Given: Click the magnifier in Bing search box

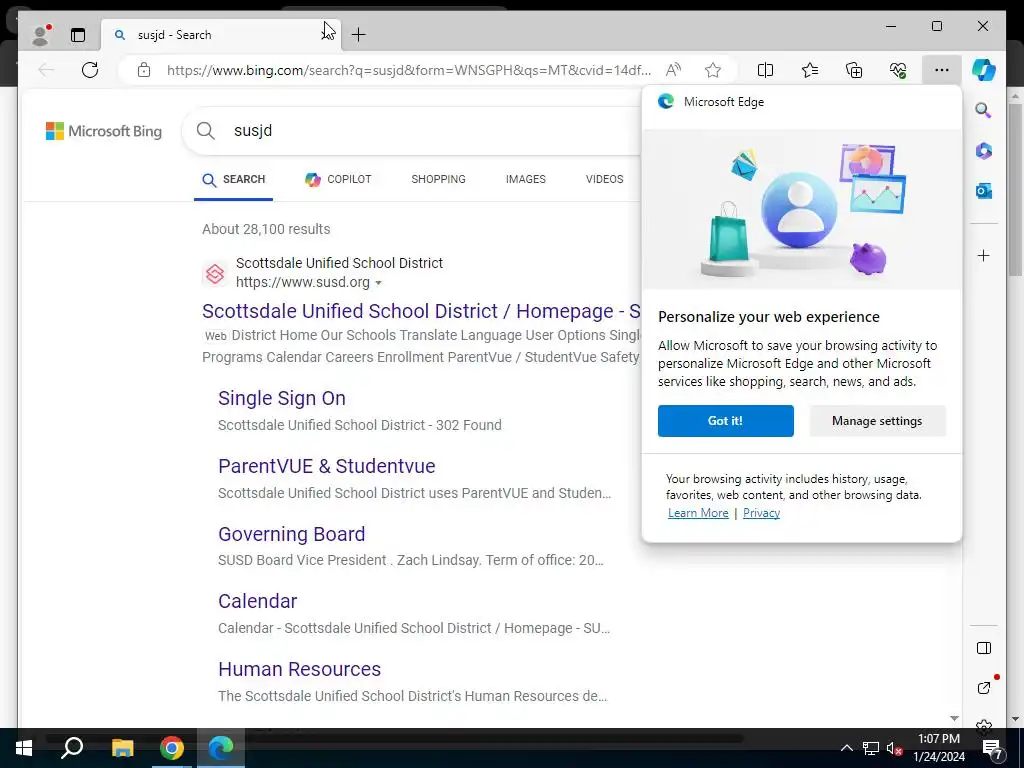Looking at the screenshot, I should (x=206, y=131).
